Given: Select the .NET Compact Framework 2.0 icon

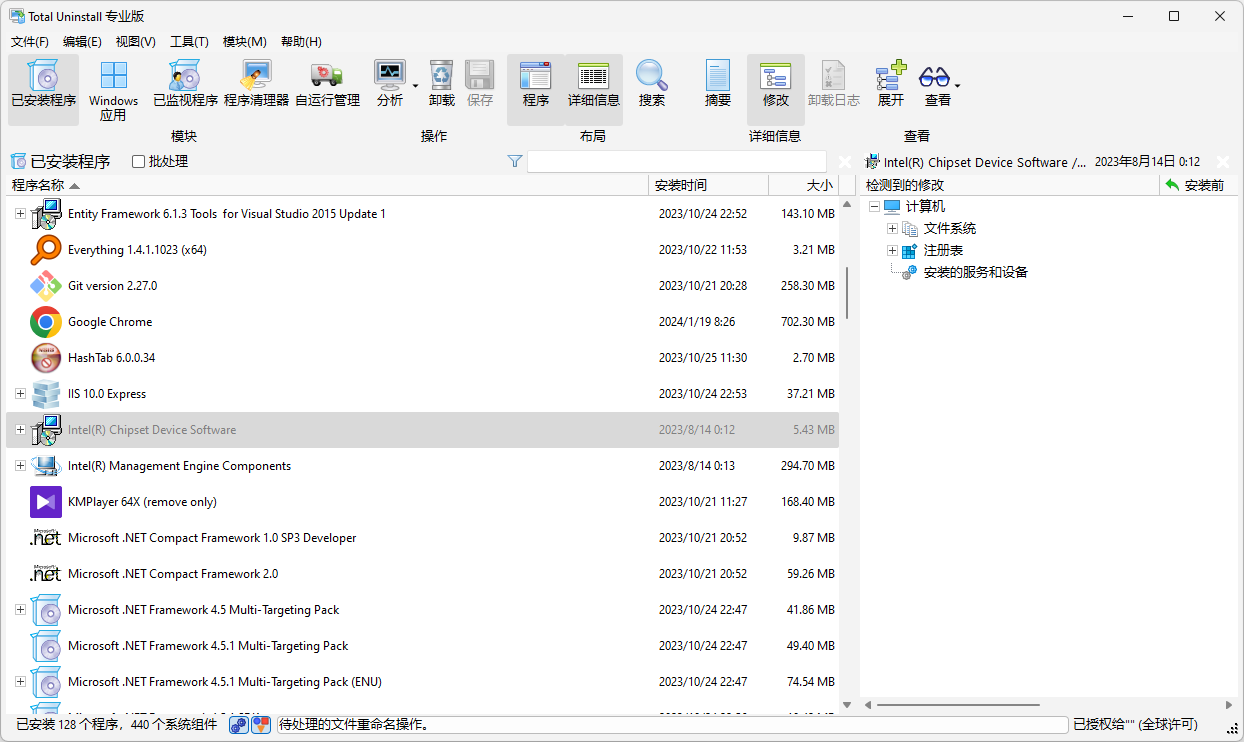Looking at the screenshot, I should (46, 574).
